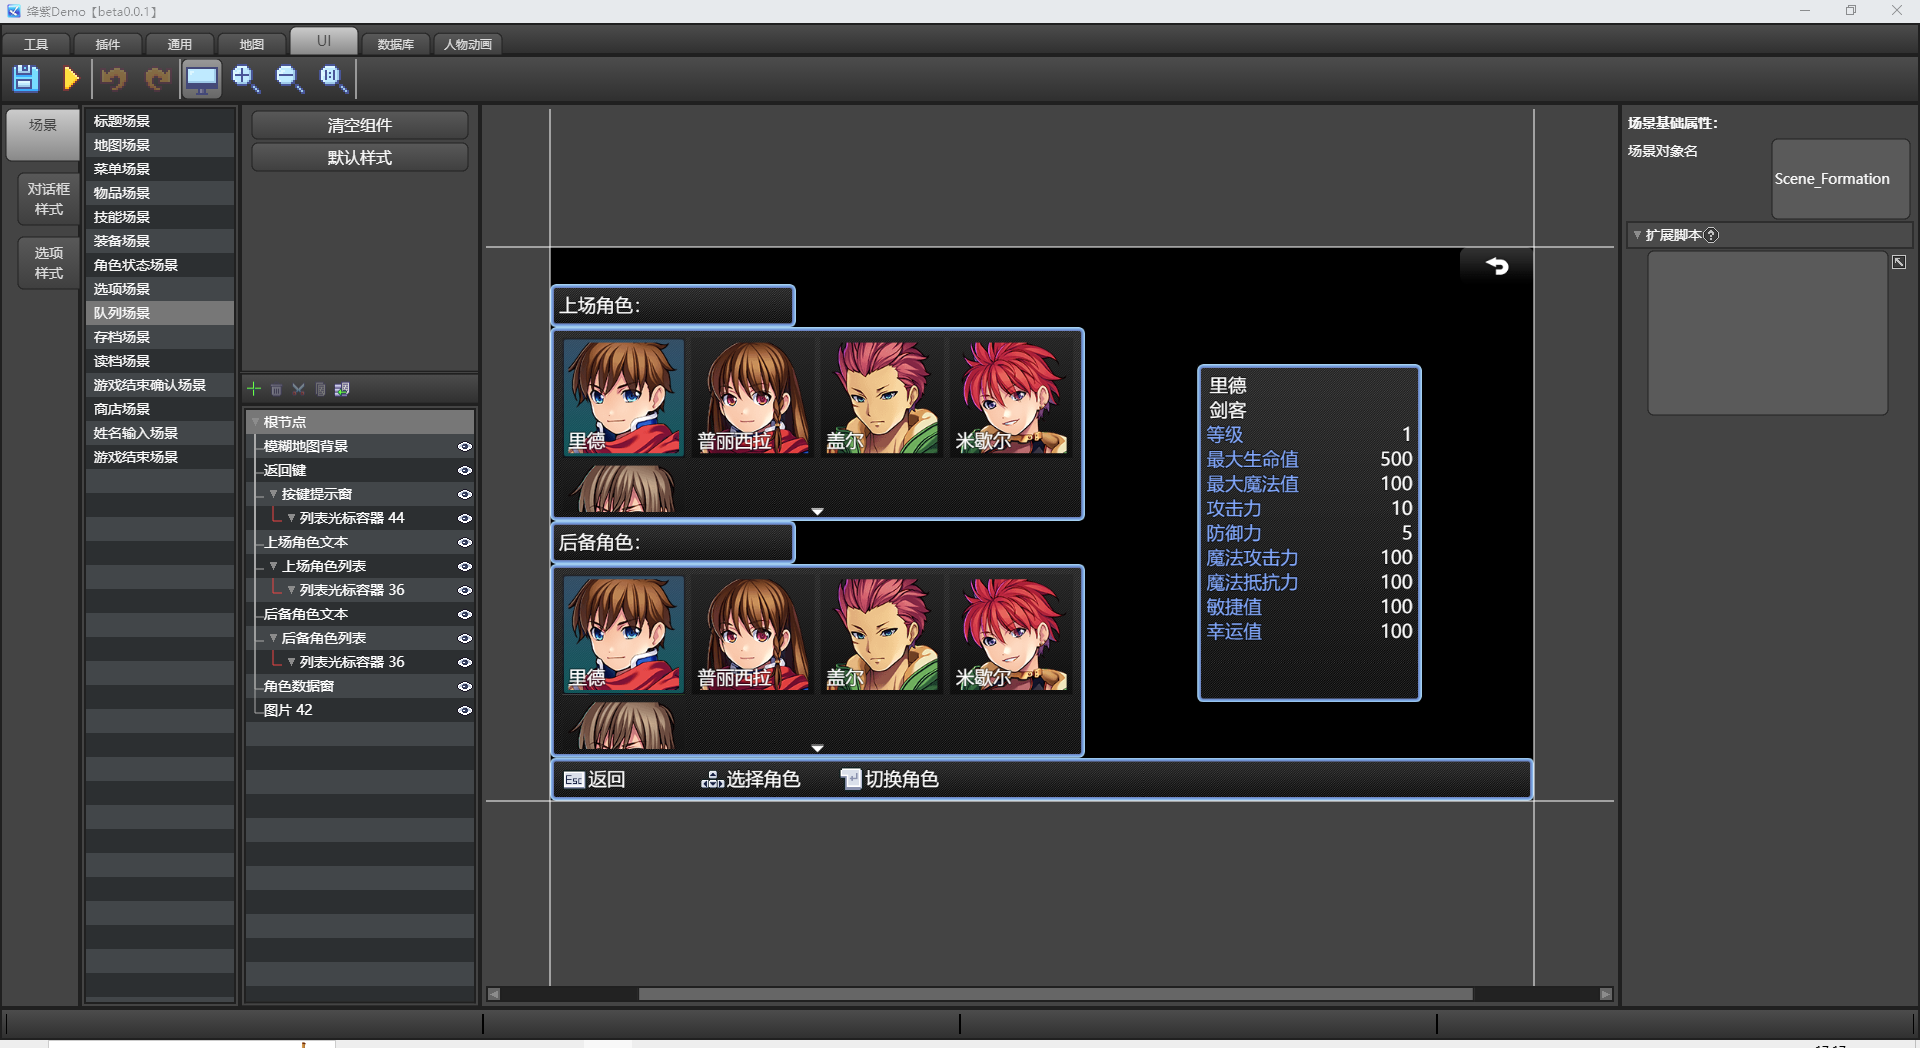Add a new component with green plus
This screenshot has height=1048, width=1920.
[x=254, y=389]
